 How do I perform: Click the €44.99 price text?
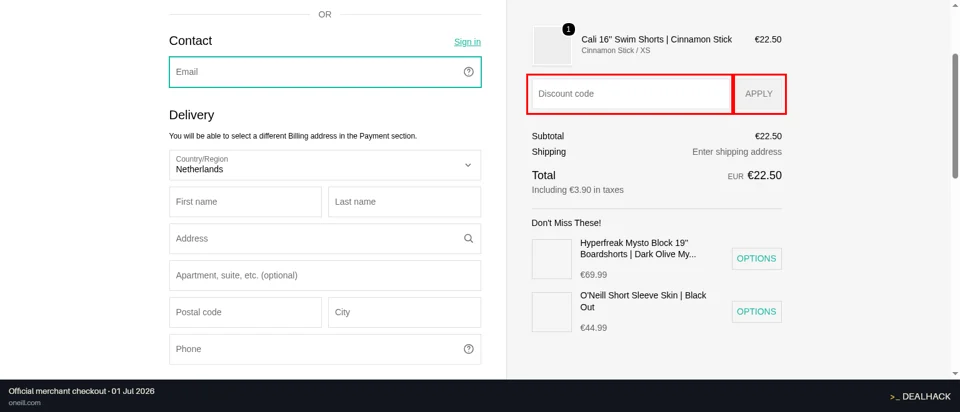(594, 328)
